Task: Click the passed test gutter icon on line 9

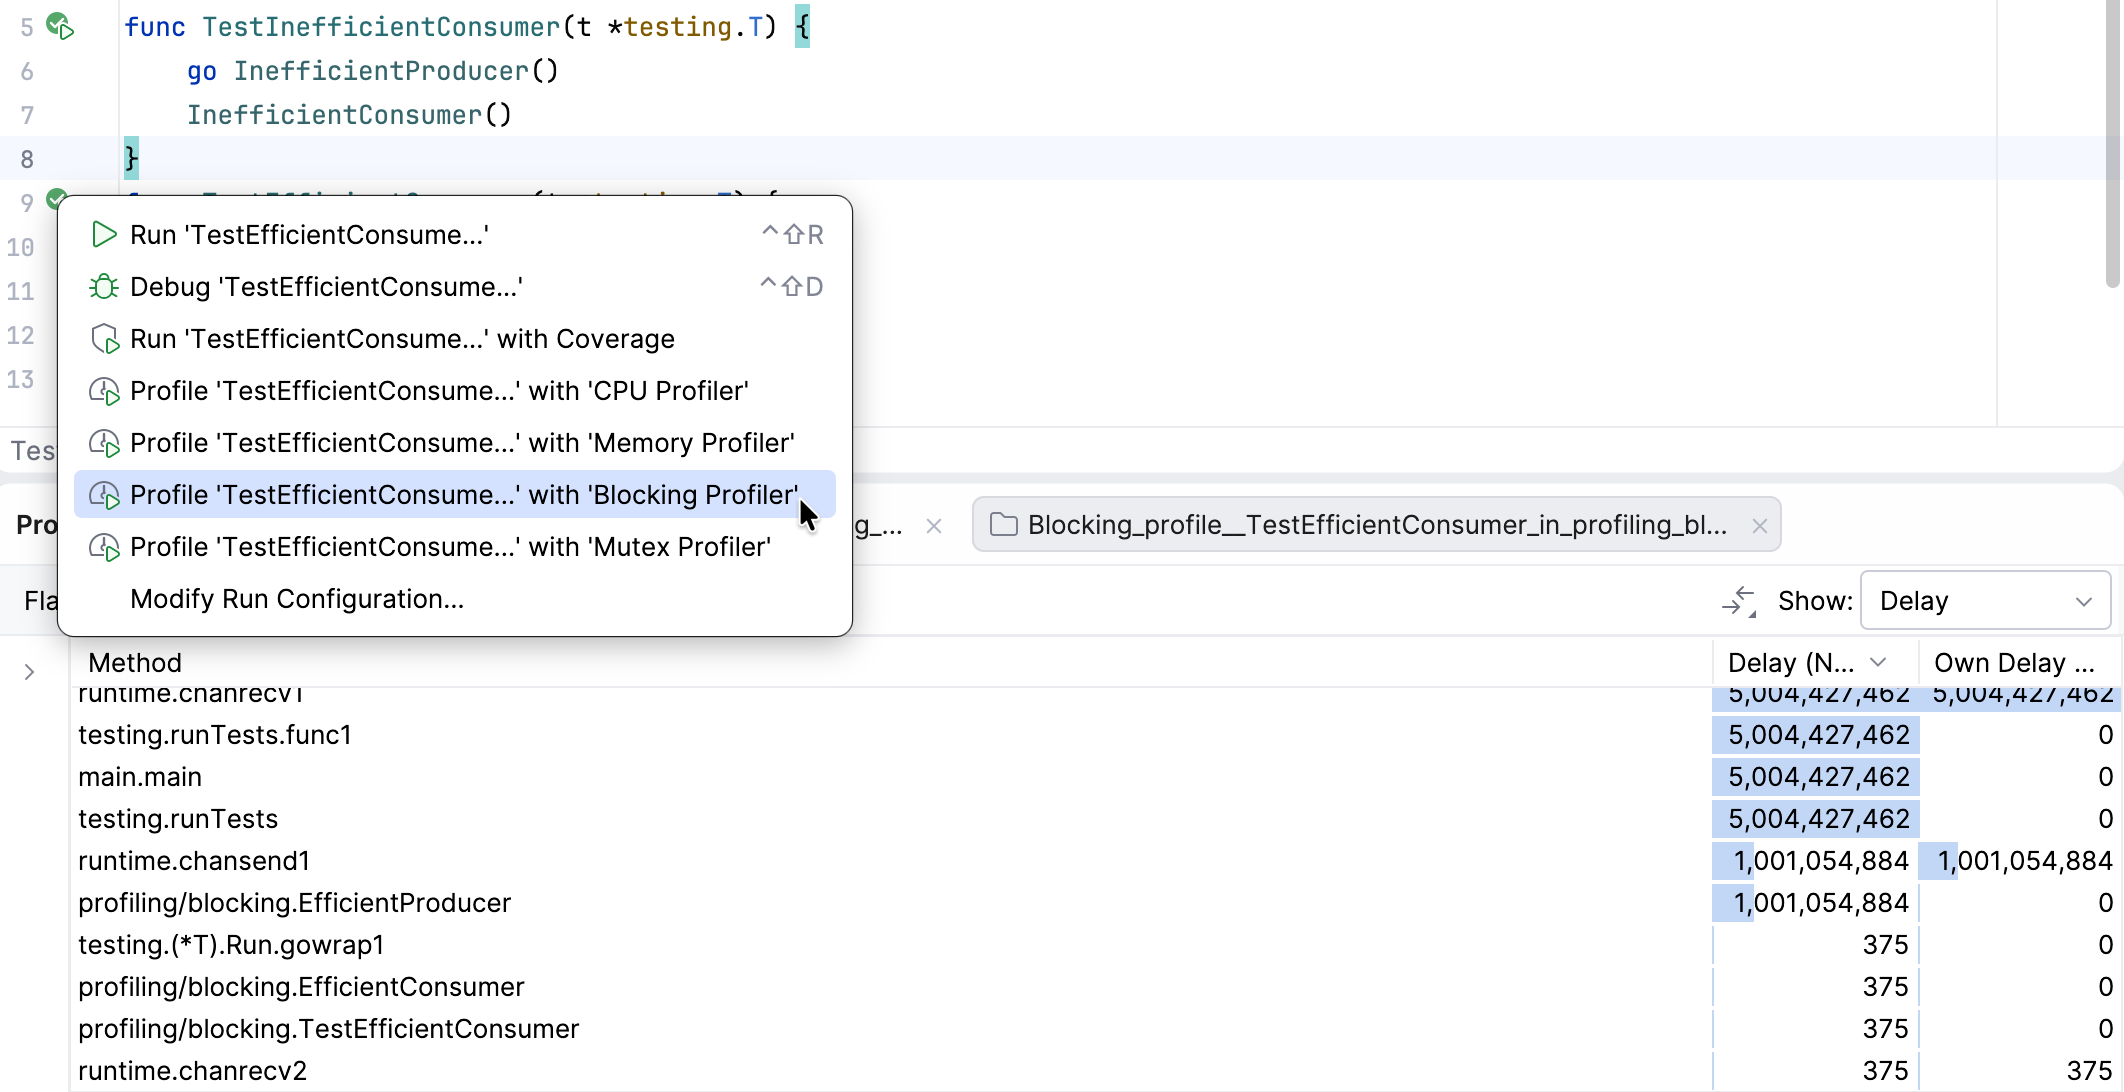Action: pyautogui.click(x=58, y=201)
